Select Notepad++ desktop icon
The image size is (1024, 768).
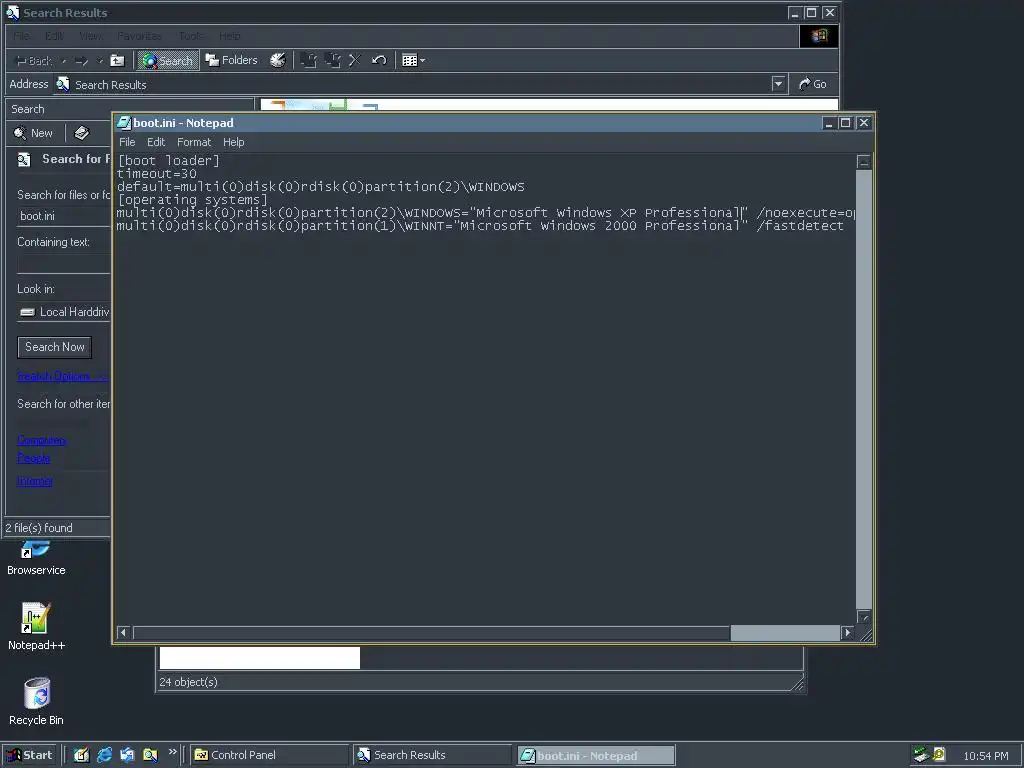coord(36,627)
